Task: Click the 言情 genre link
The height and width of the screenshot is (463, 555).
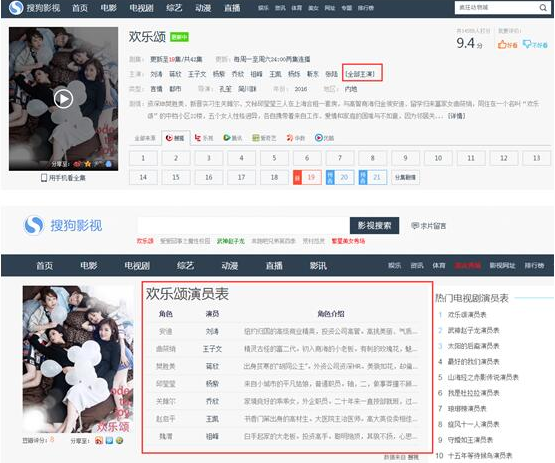Action: (156, 89)
